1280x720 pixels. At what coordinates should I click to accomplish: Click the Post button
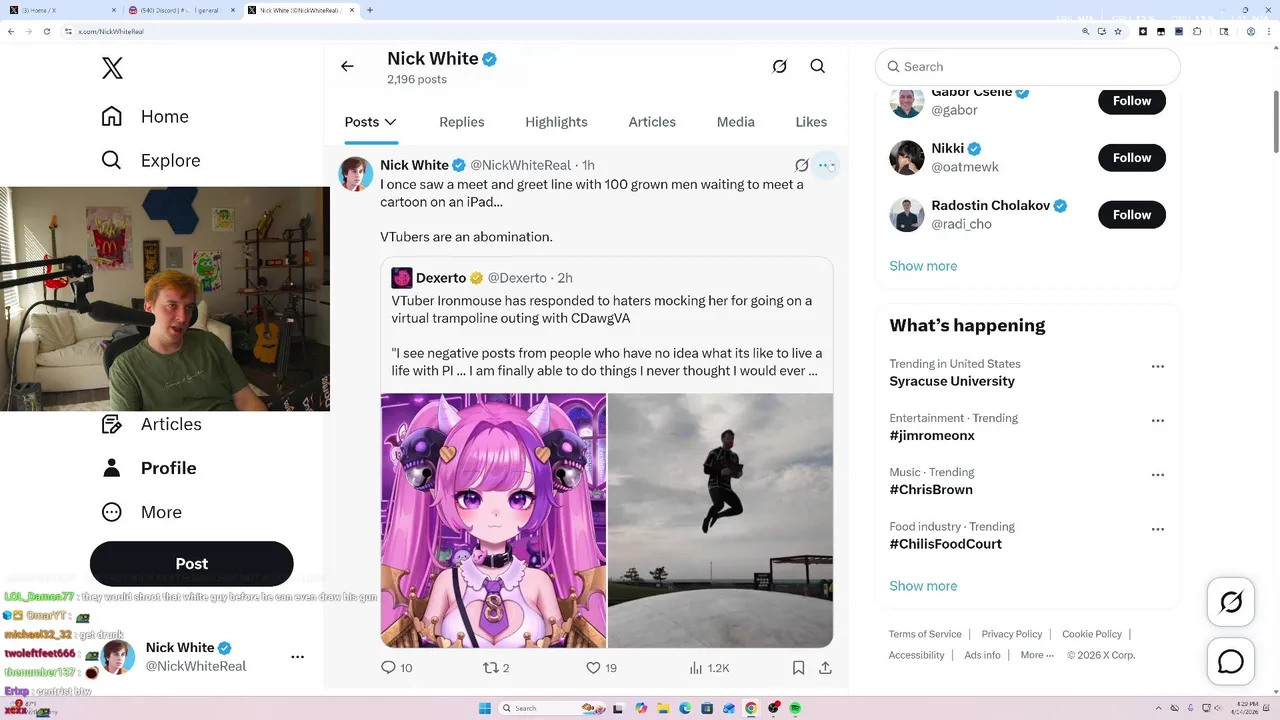point(192,564)
